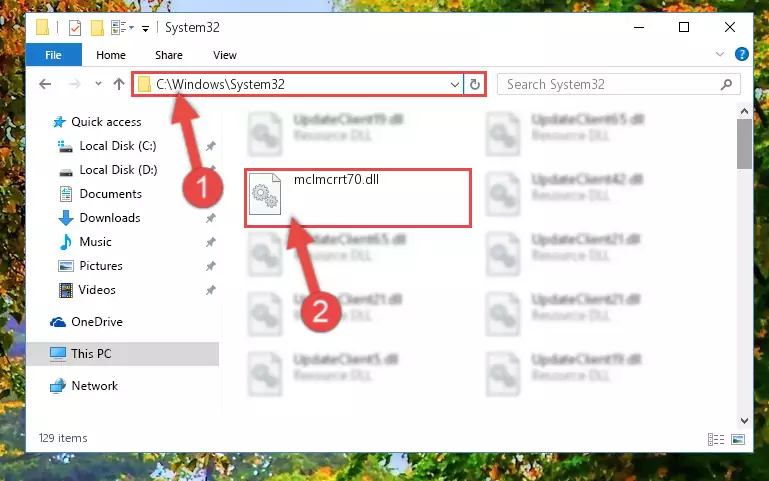Switch to the View ribbon tab
Screen dimensions: 769x481
pos(225,55)
